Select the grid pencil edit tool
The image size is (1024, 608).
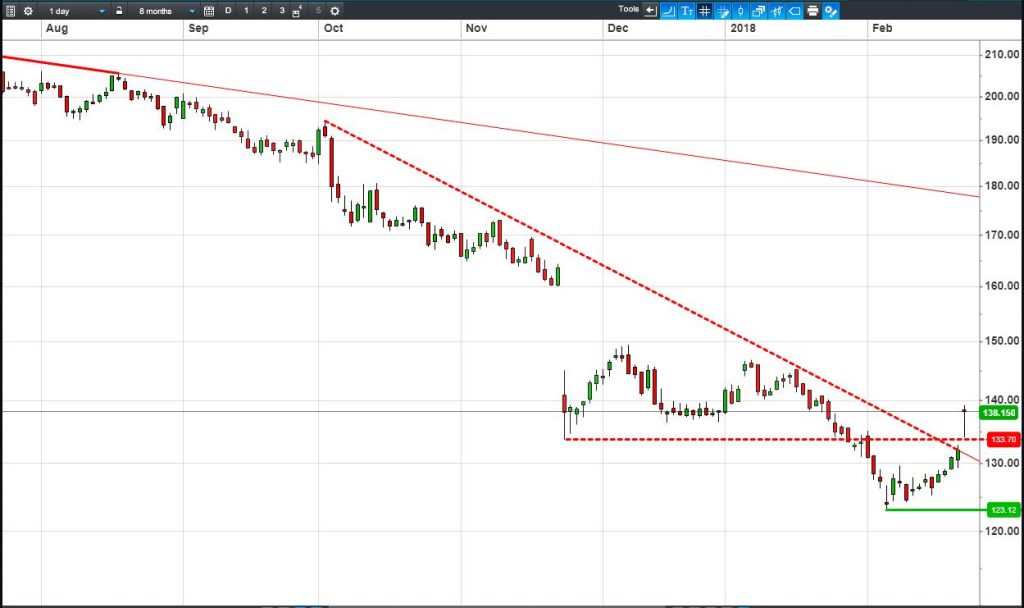723,10
